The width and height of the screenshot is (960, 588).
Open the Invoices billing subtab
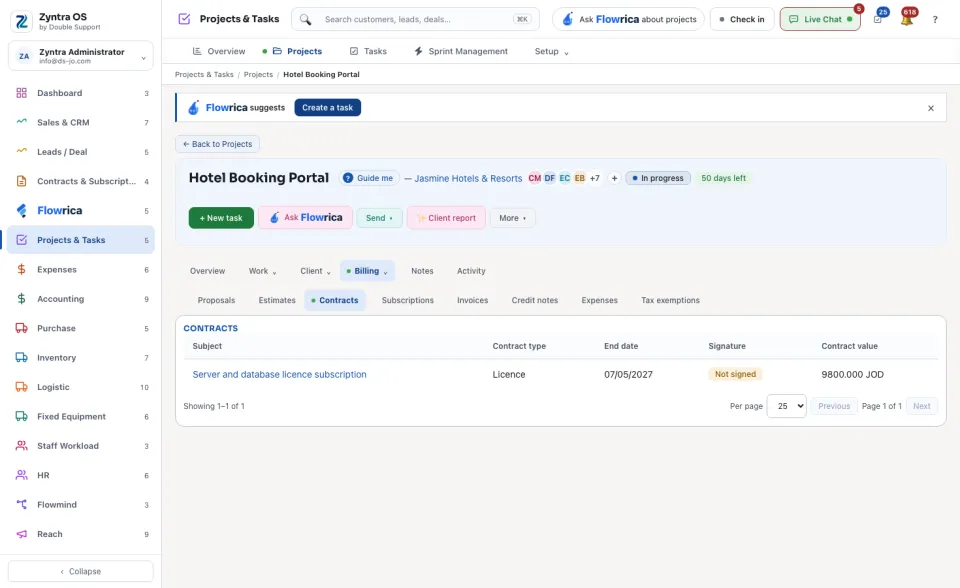click(473, 300)
